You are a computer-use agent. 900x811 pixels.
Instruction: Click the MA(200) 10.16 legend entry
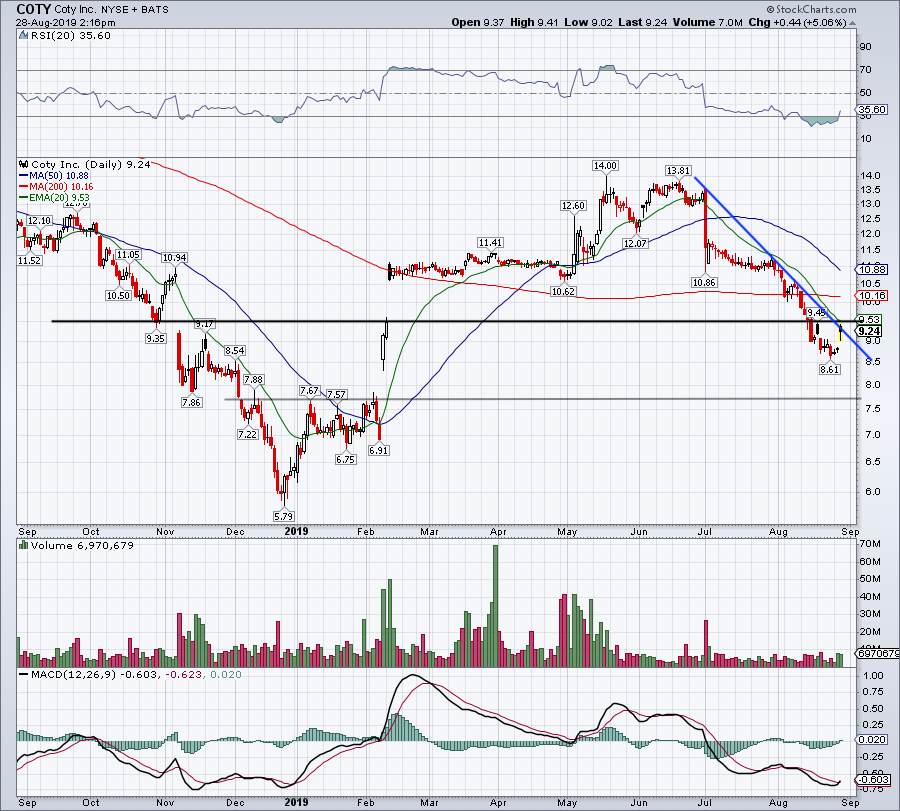56,187
